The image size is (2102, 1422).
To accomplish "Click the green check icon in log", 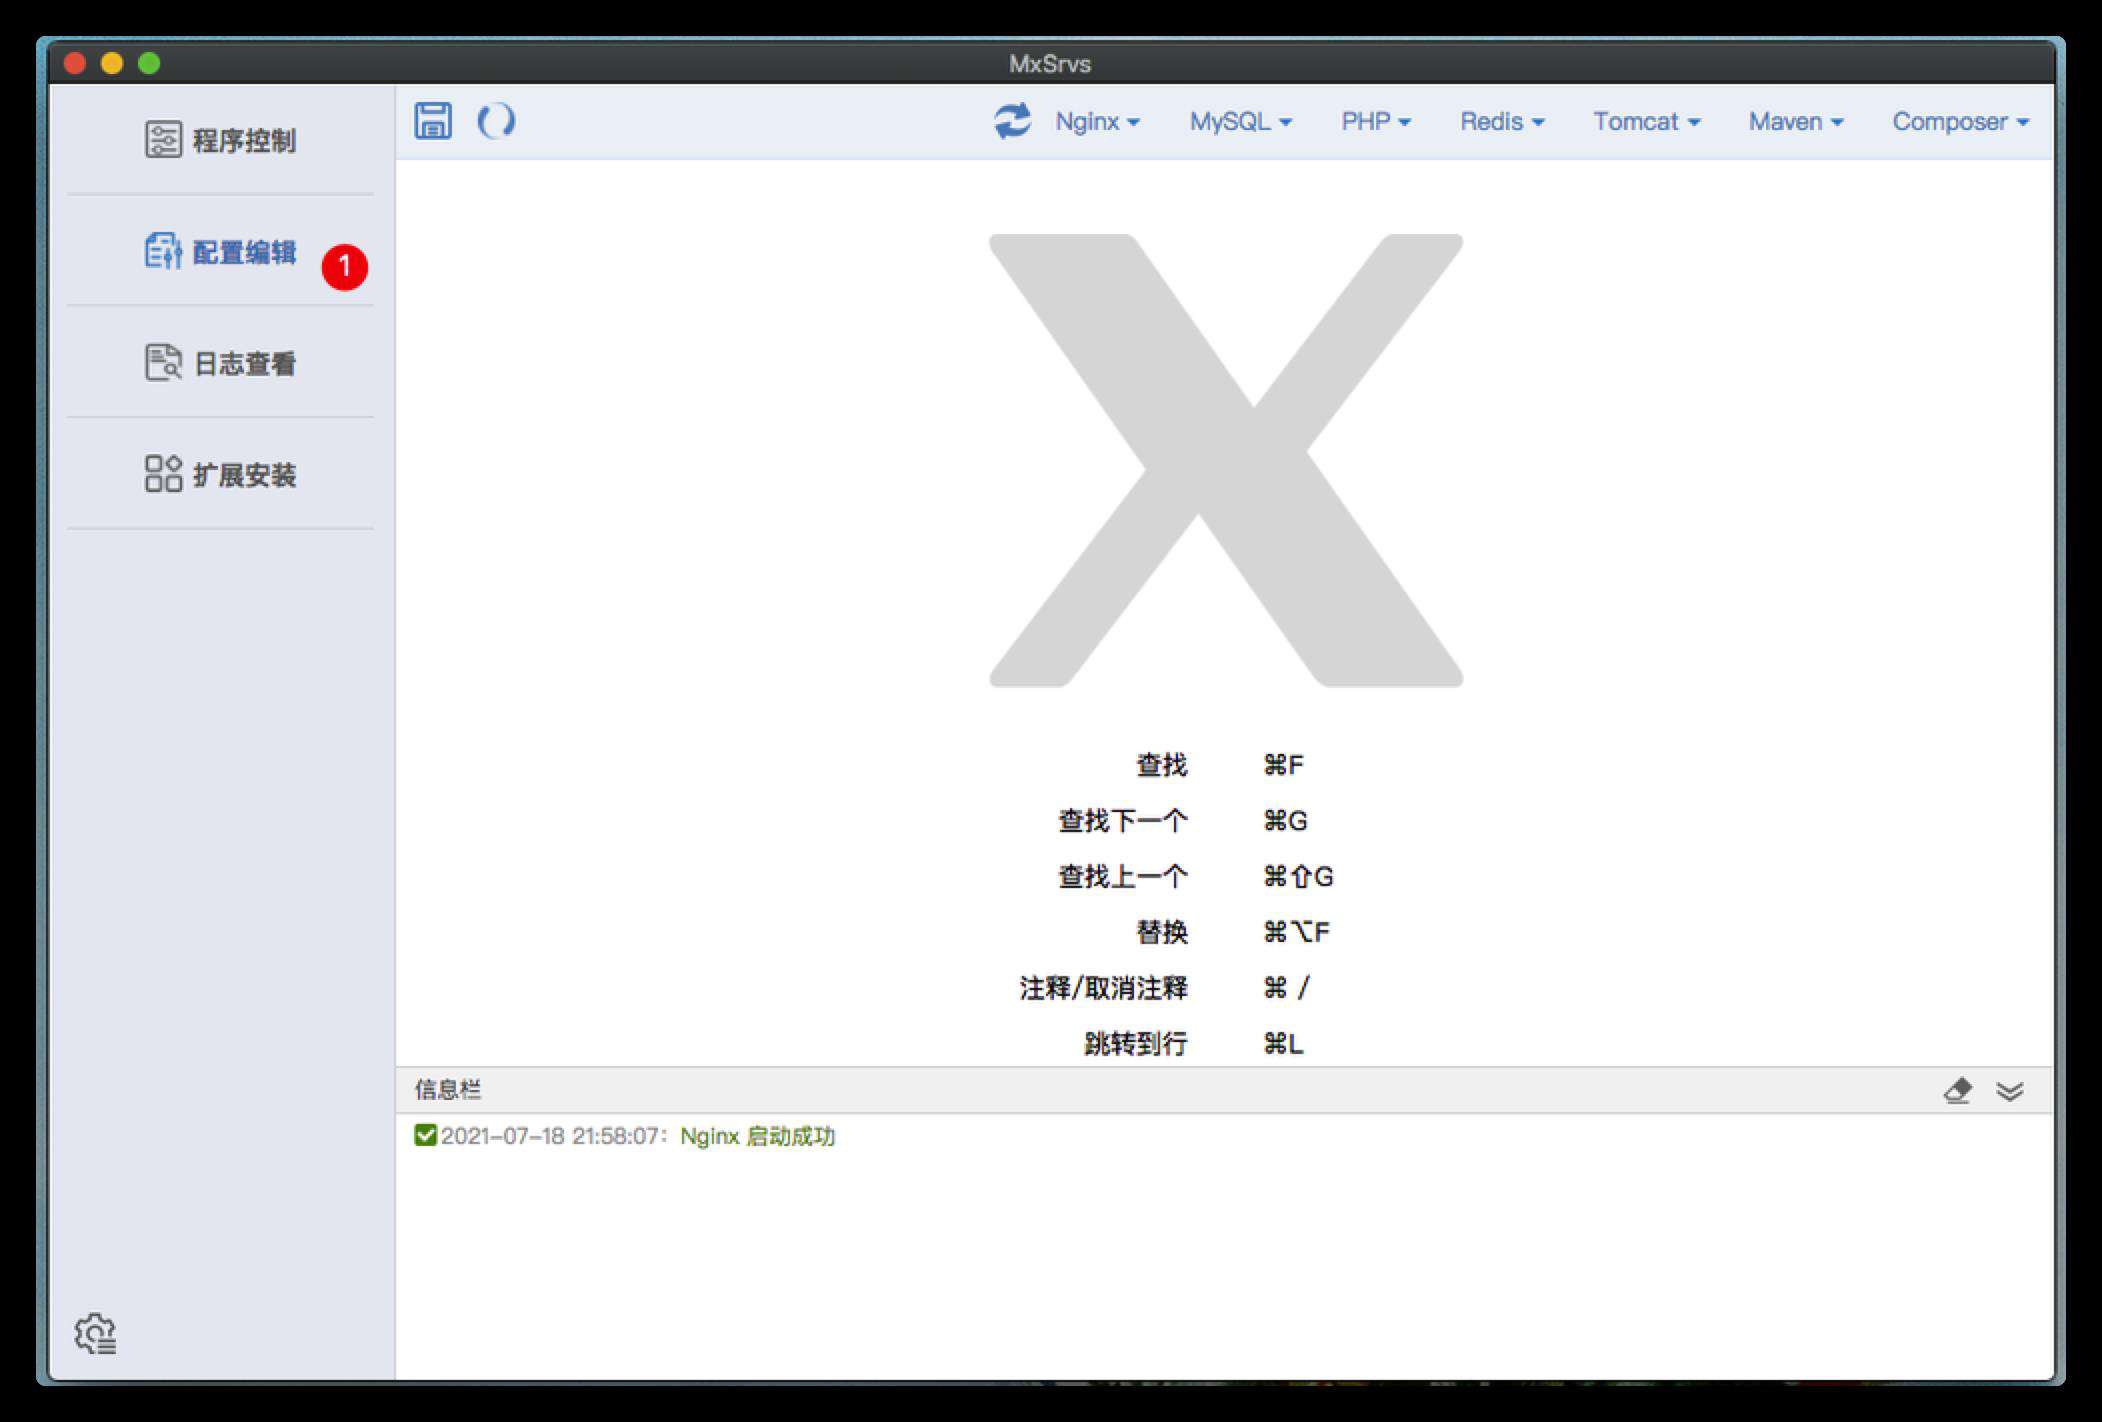I will [425, 1135].
